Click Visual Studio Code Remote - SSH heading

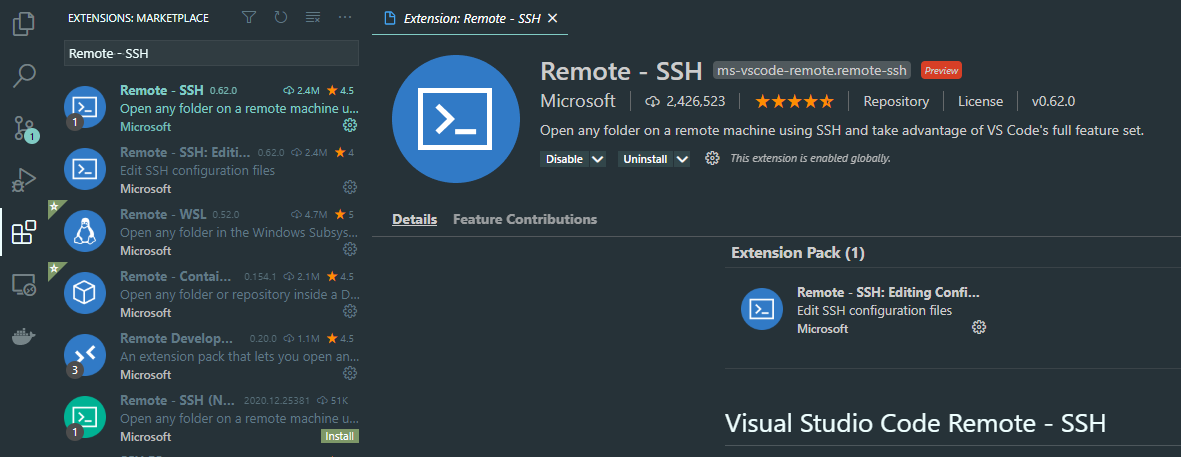click(x=915, y=423)
